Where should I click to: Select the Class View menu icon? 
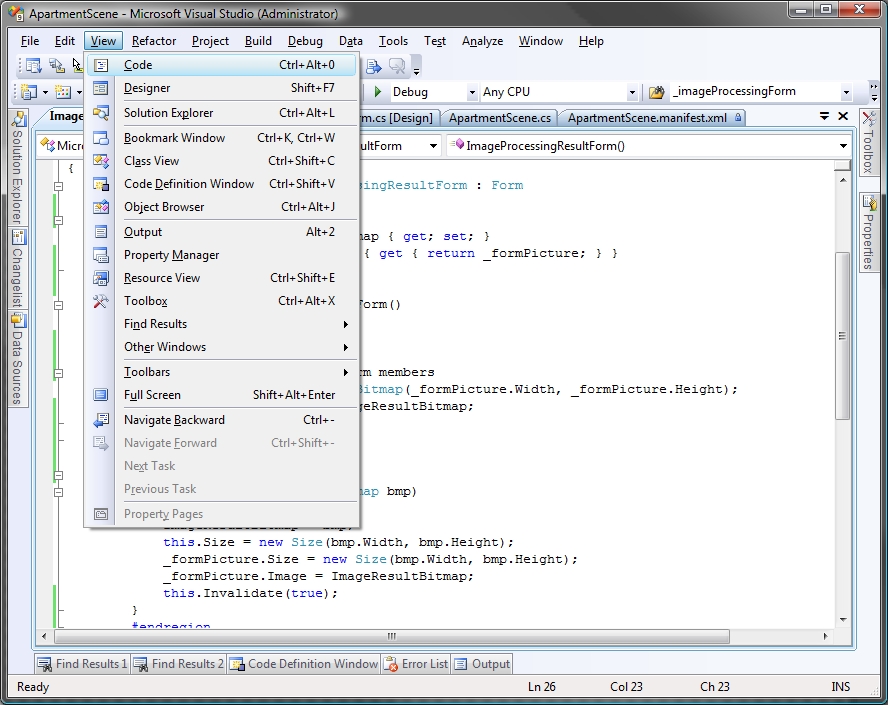click(101, 160)
